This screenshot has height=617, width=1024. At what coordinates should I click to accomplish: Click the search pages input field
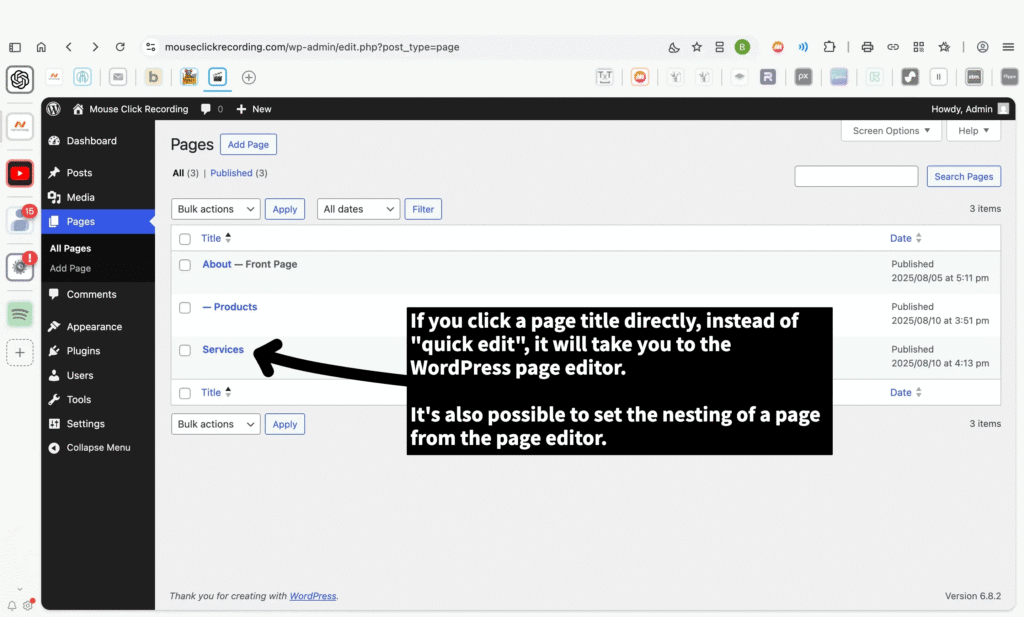[x=856, y=177]
